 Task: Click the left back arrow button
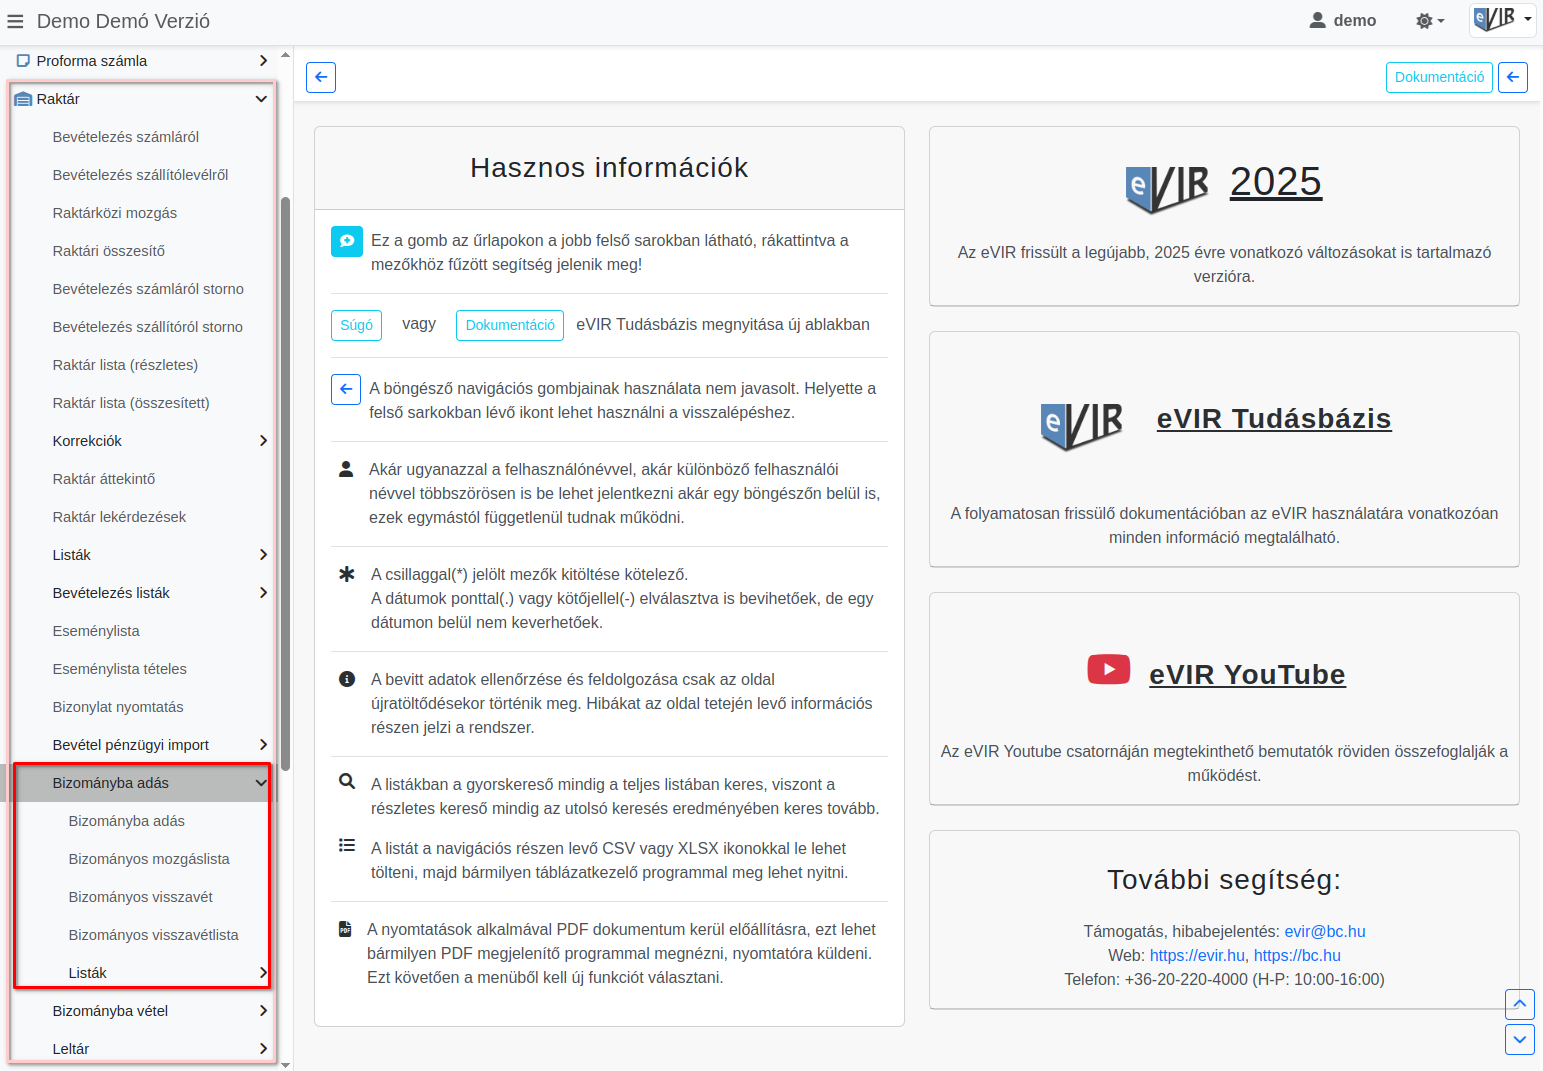pyautogui.click(x=321, y=77)
